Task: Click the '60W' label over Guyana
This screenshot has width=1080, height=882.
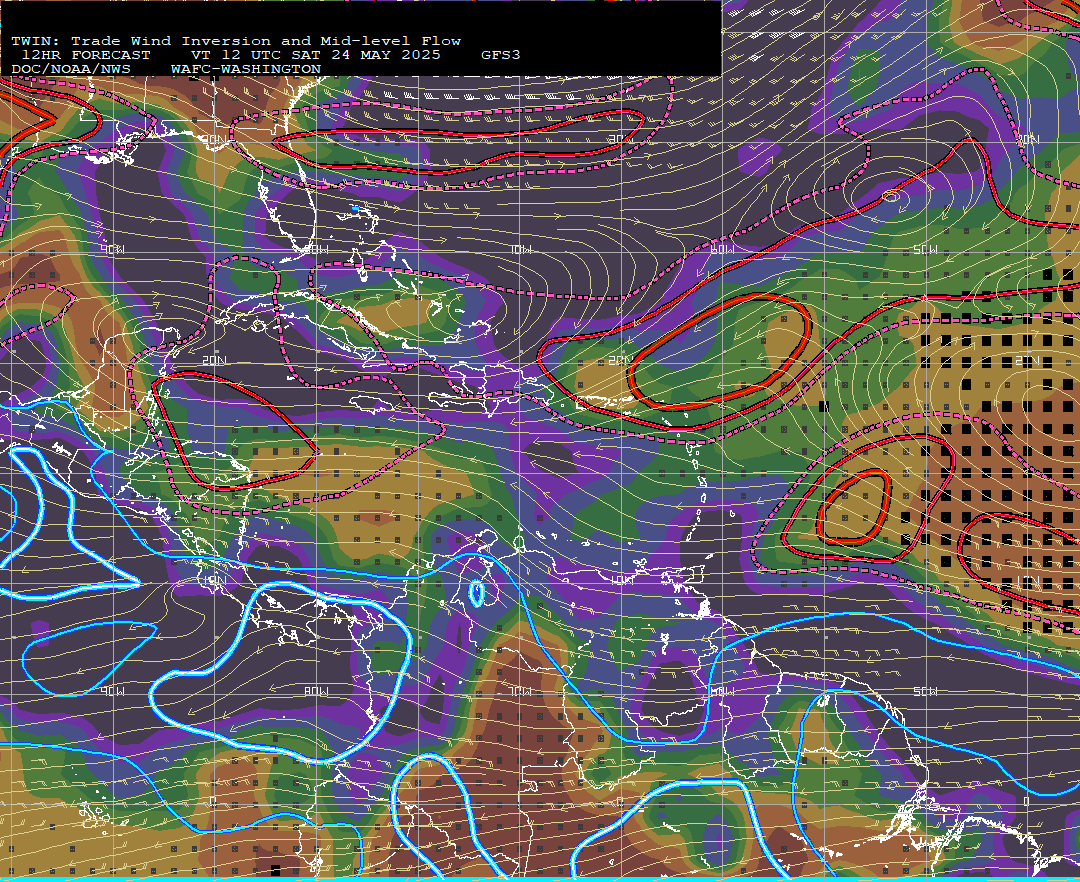Action: (x=722, y=691)
